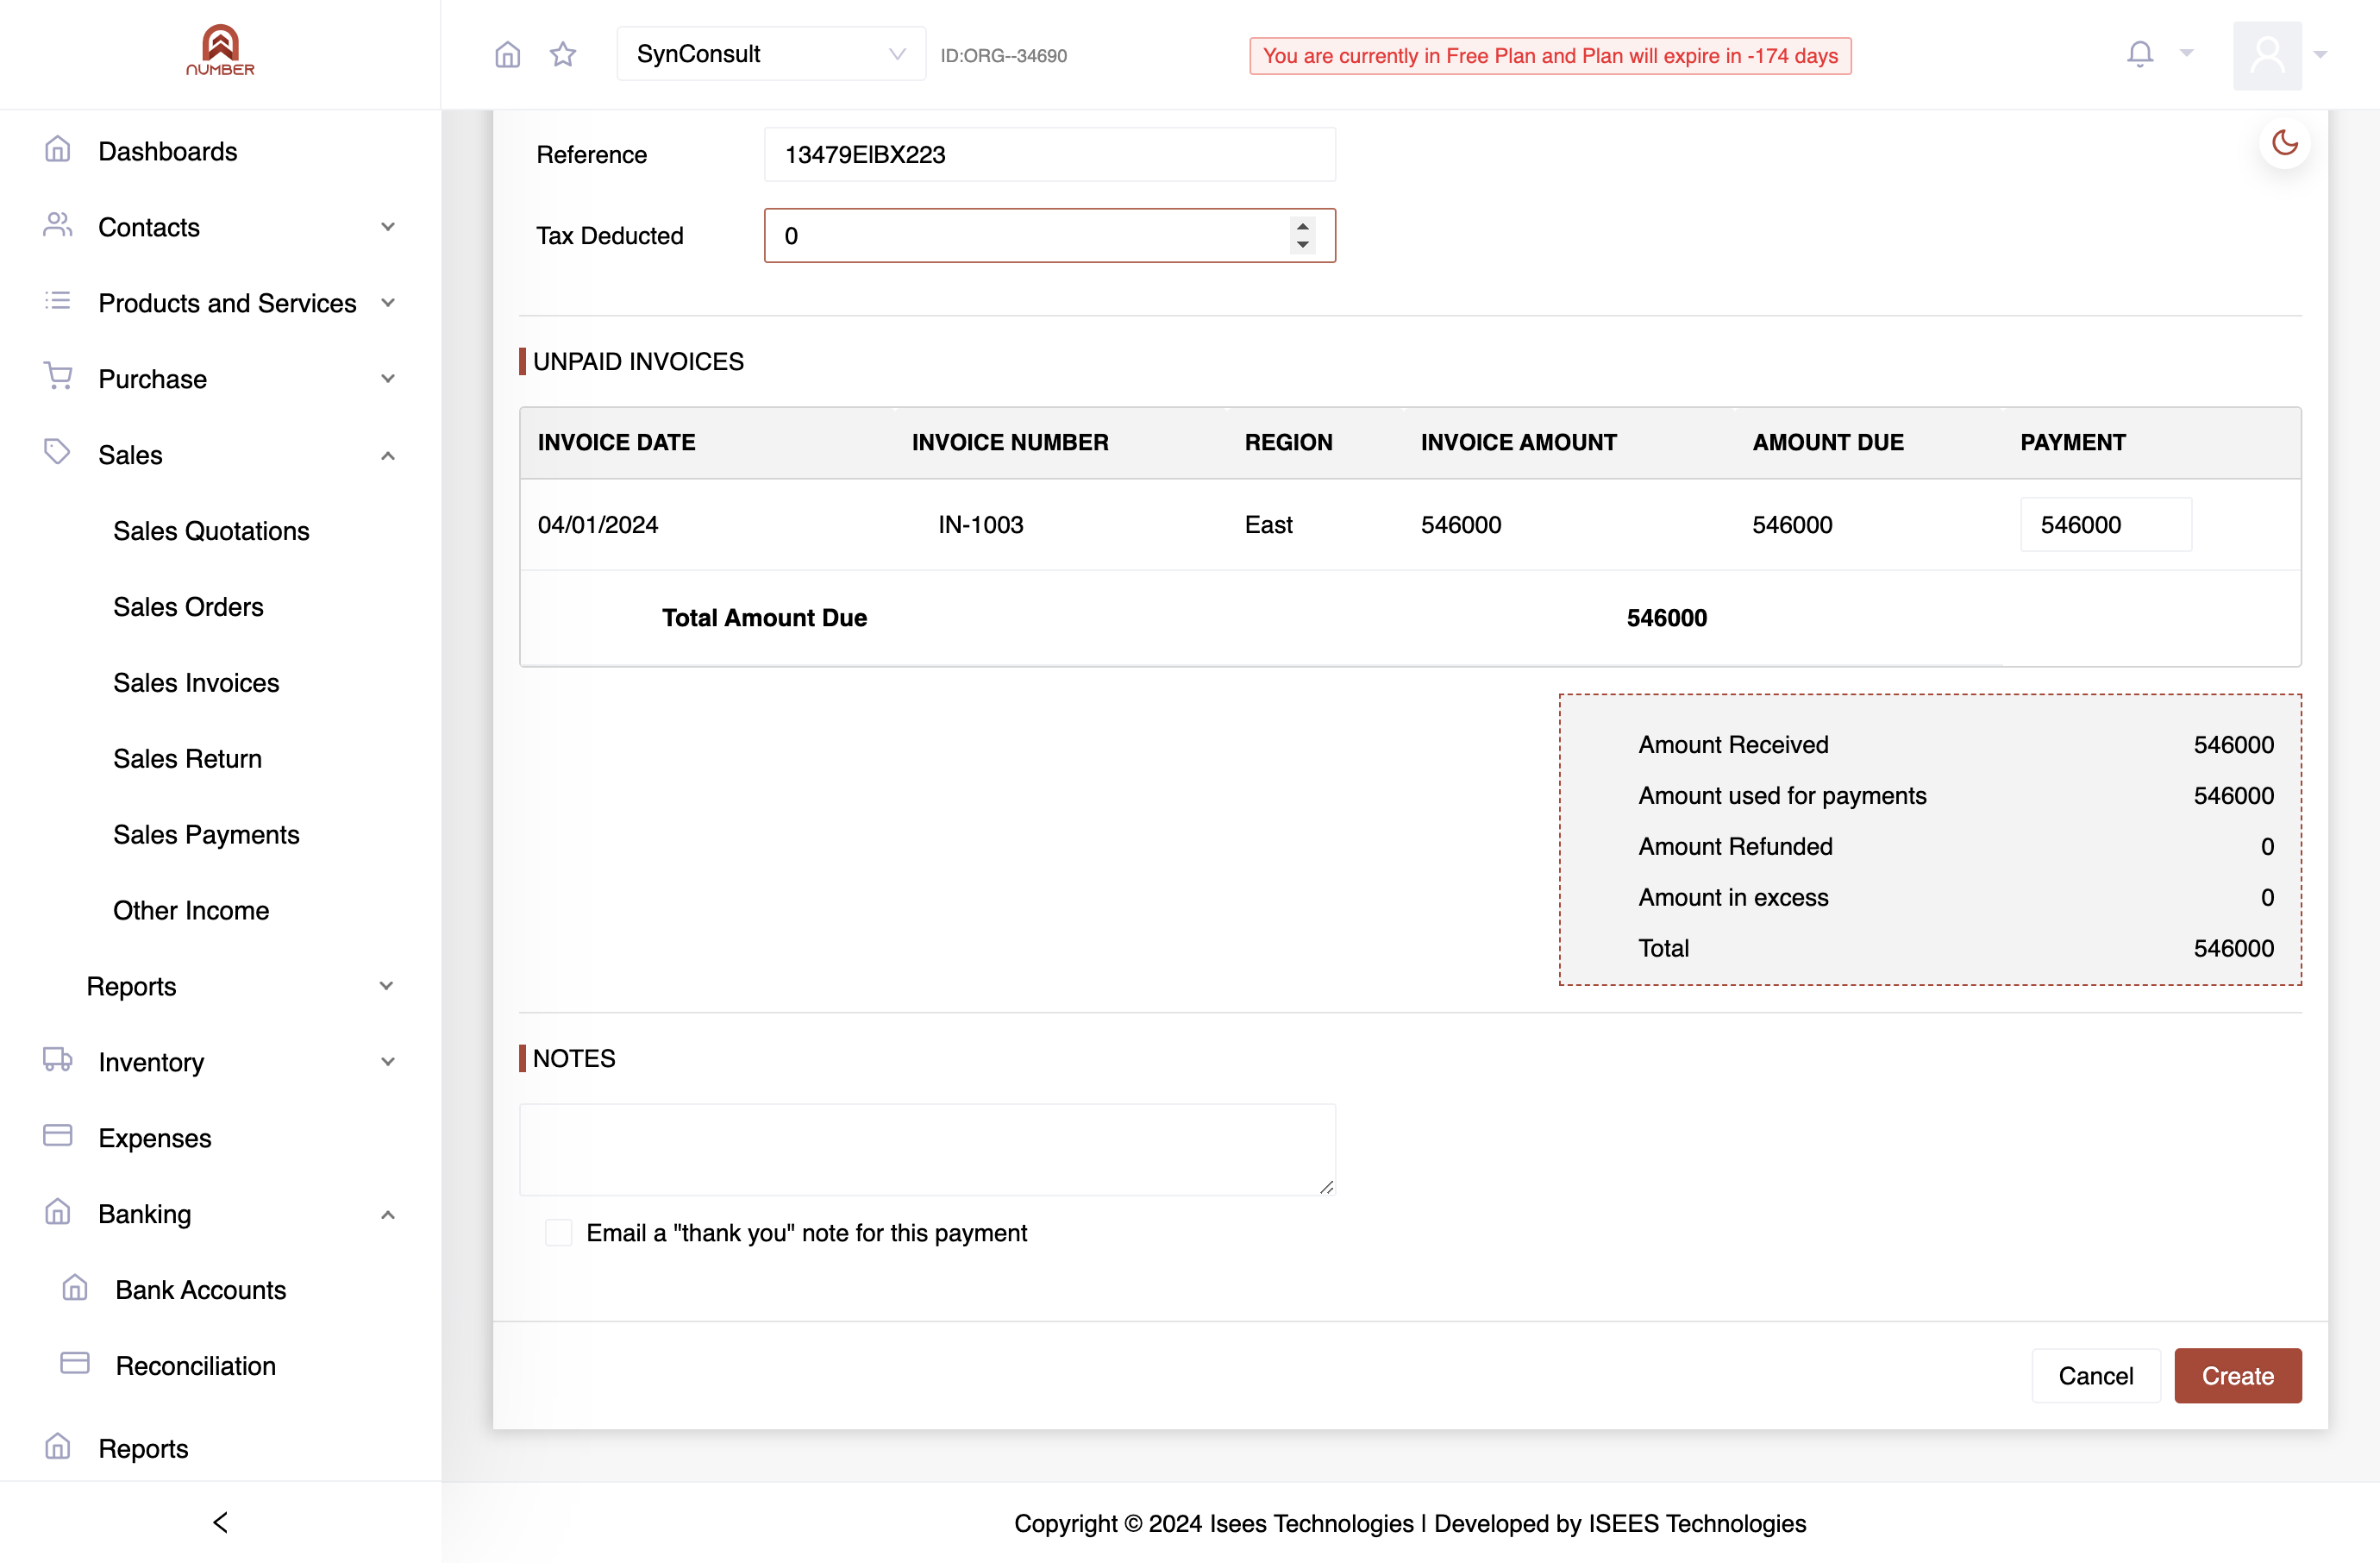The image size is (2380, 1563).
Task: Expand the Inventory menu chevron
Action: 388,1062
